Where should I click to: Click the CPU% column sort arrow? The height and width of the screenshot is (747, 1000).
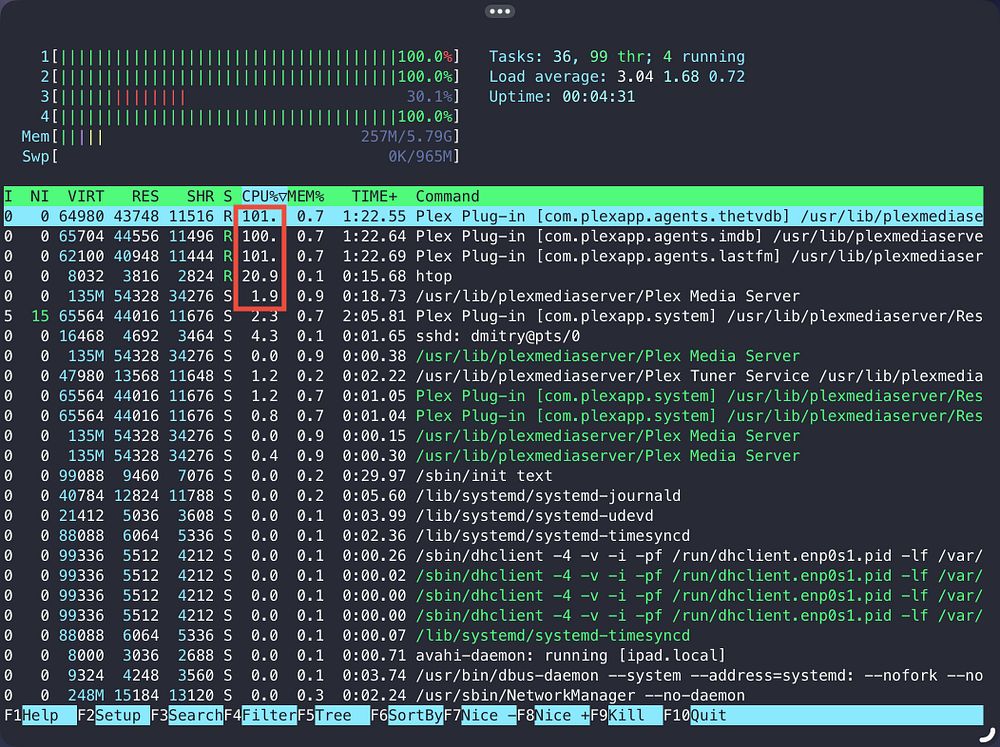click(283, 196)
